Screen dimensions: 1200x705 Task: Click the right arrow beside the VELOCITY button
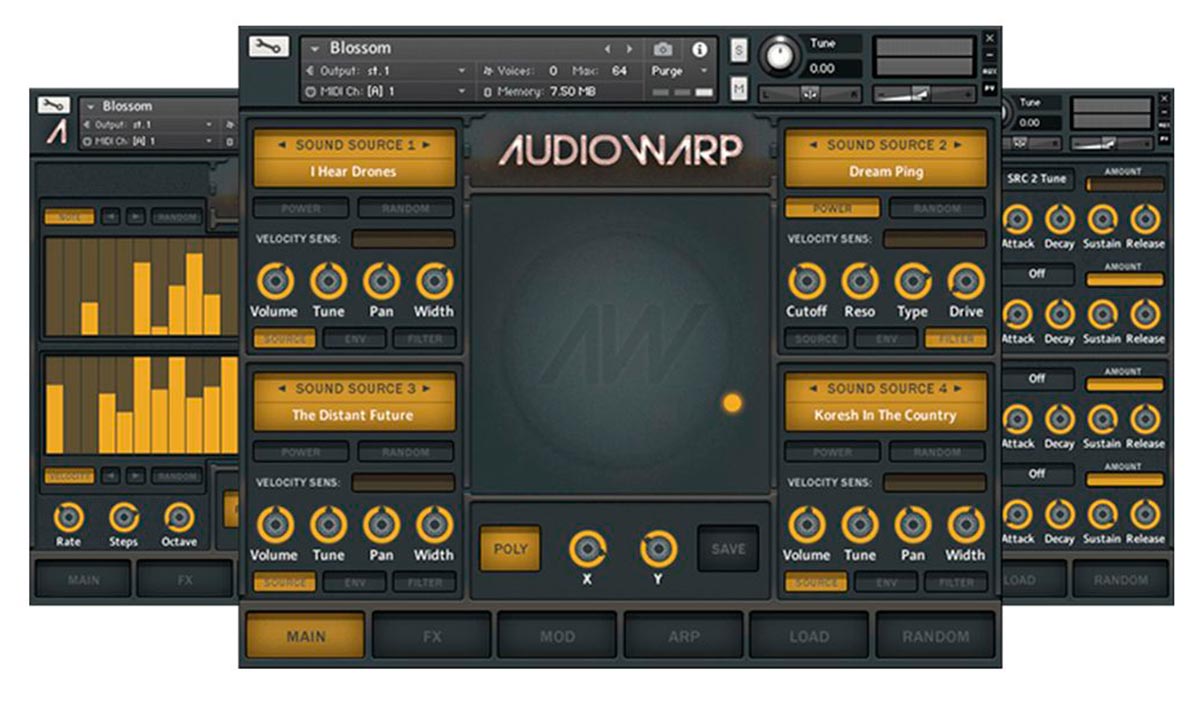point(135,476)
